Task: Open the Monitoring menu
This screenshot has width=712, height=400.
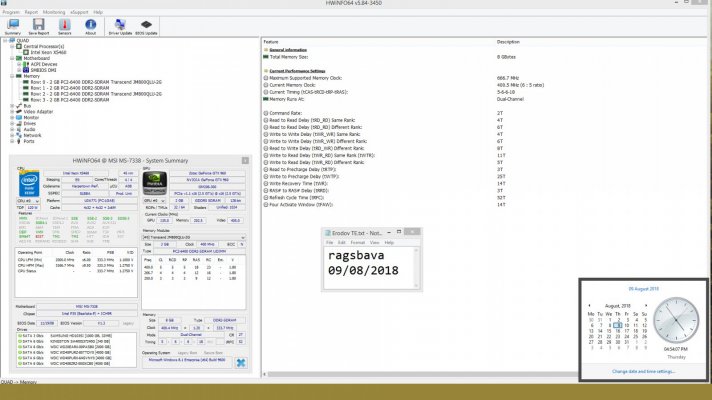Action: pos(54,12)
